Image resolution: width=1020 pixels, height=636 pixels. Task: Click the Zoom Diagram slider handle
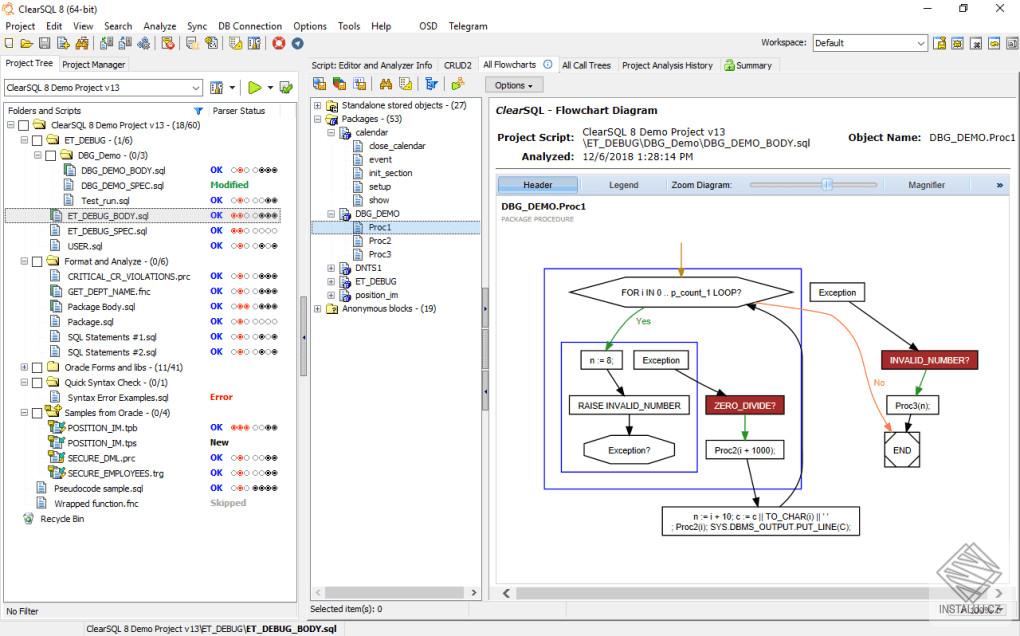[x=827, y=185]
